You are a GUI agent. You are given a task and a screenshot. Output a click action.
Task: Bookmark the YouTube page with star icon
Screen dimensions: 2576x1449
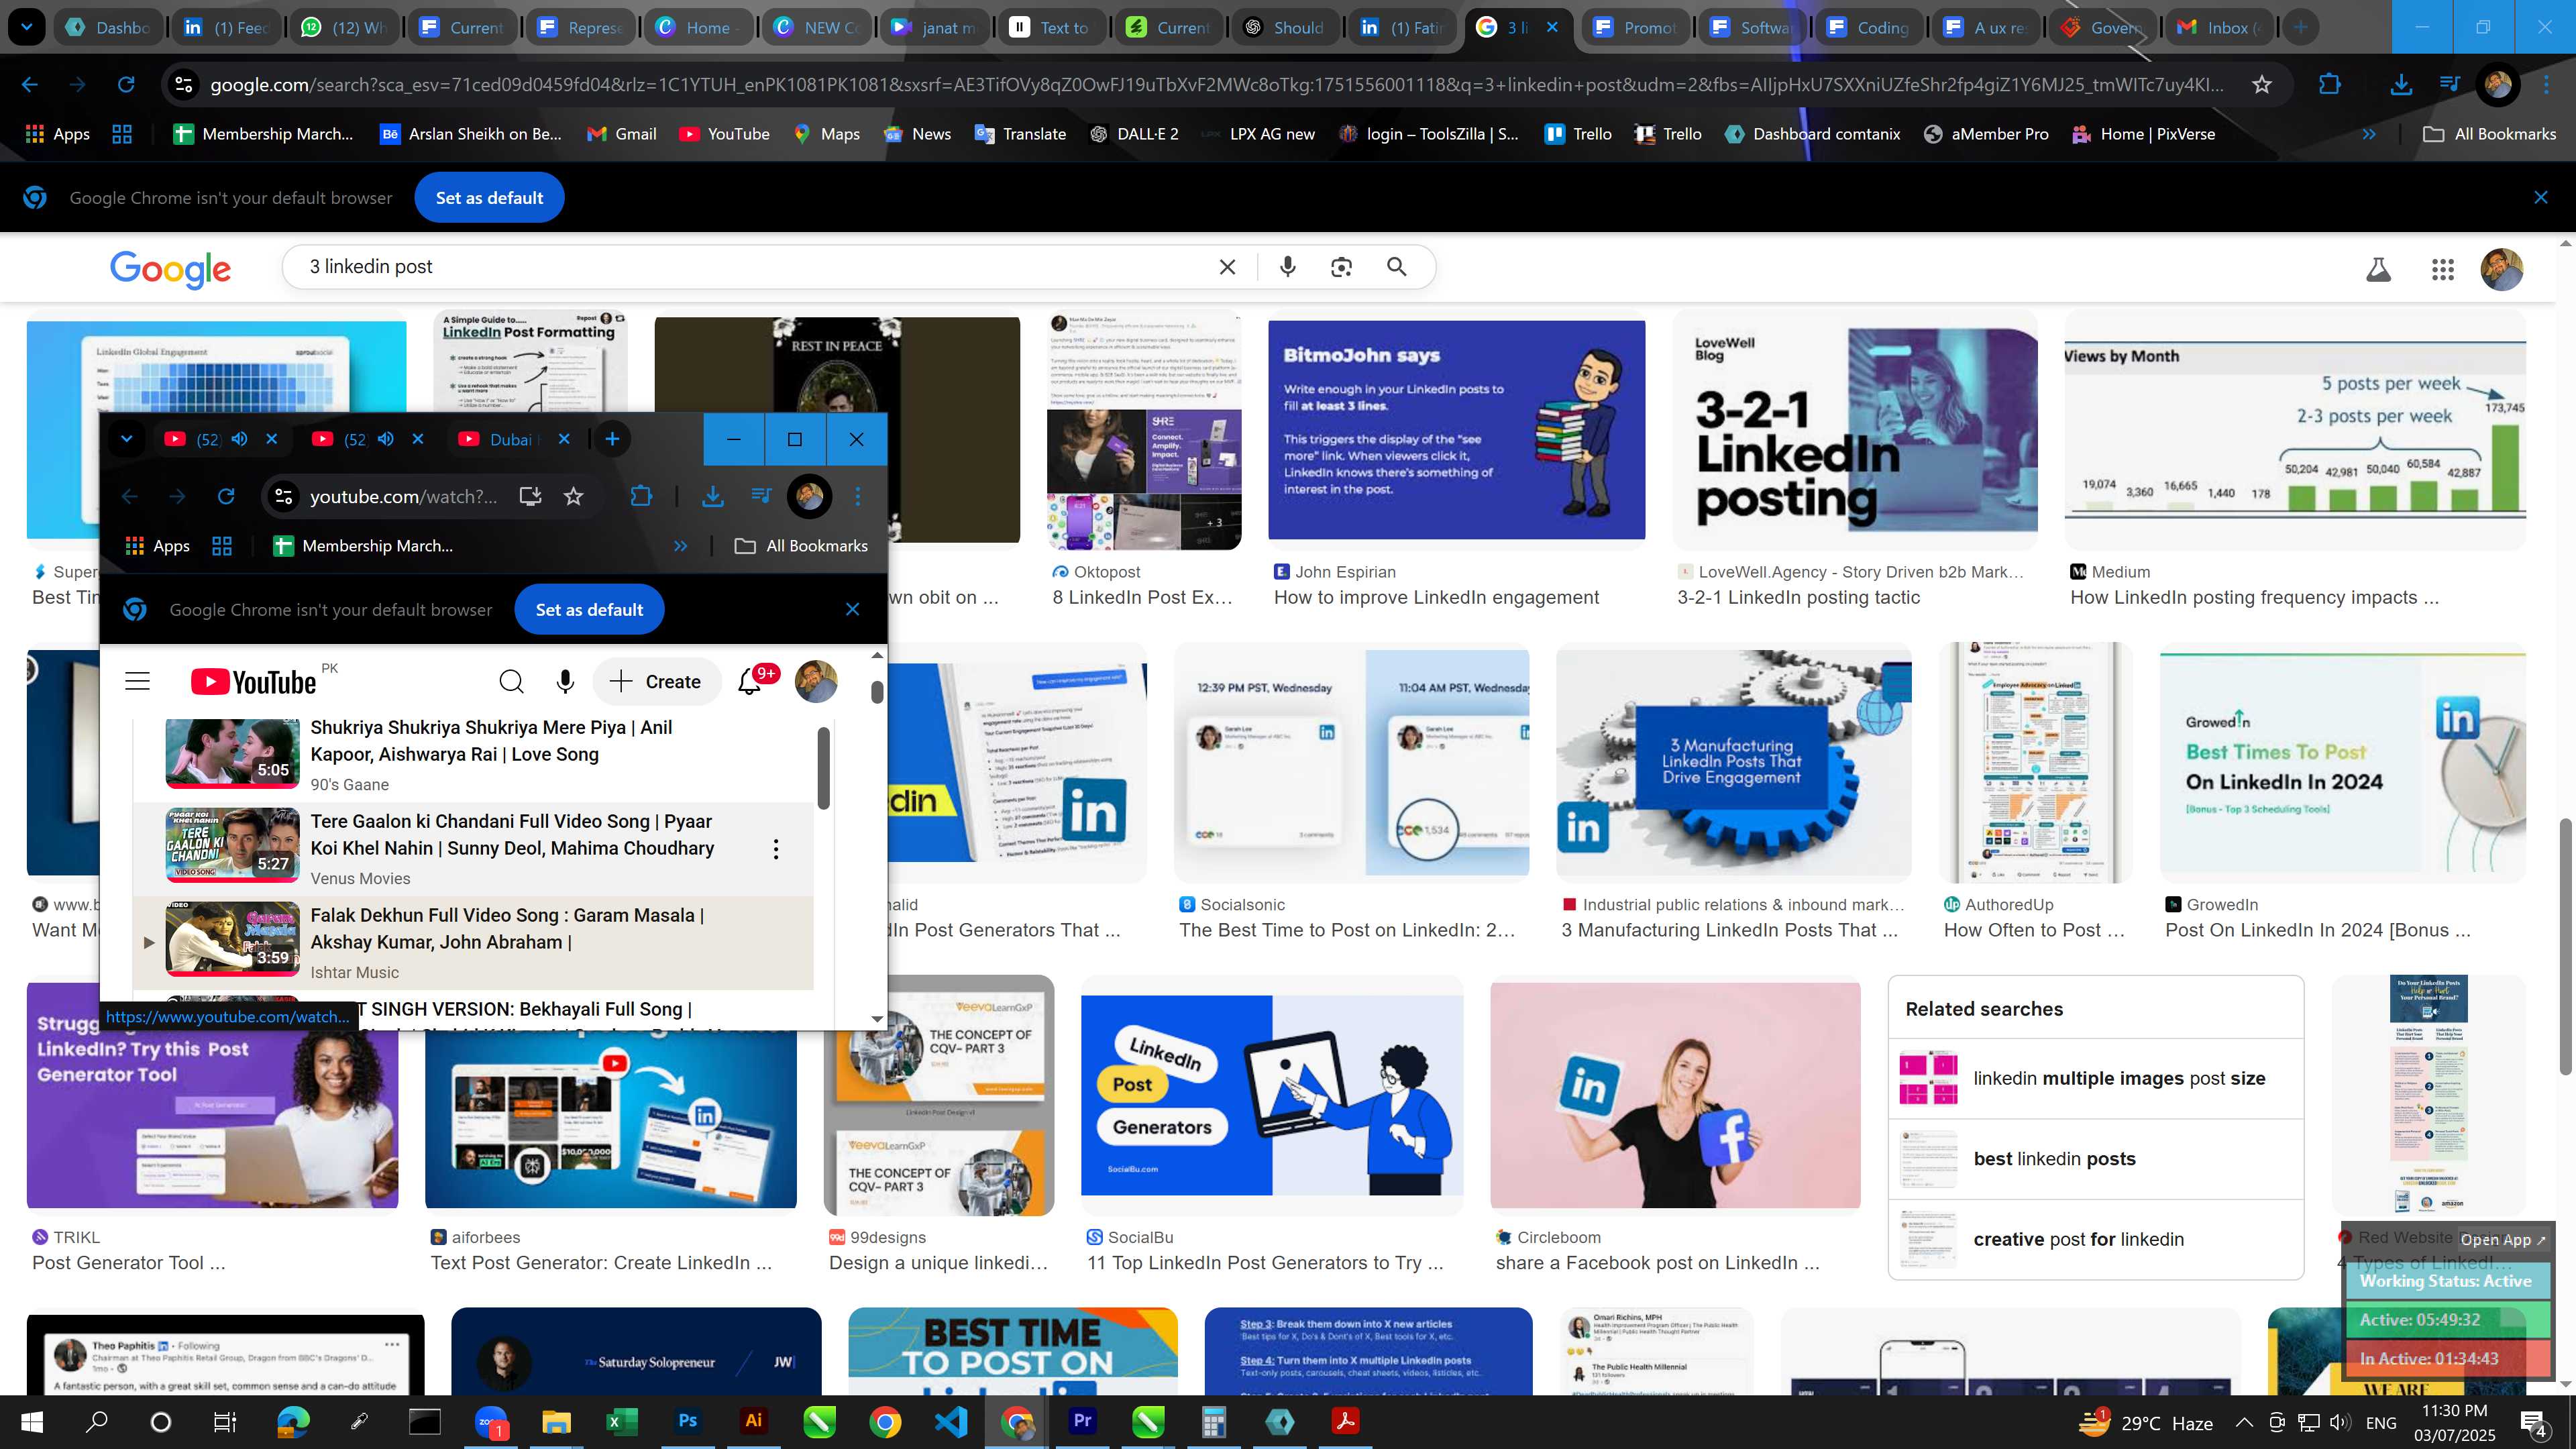coord(573,496)
